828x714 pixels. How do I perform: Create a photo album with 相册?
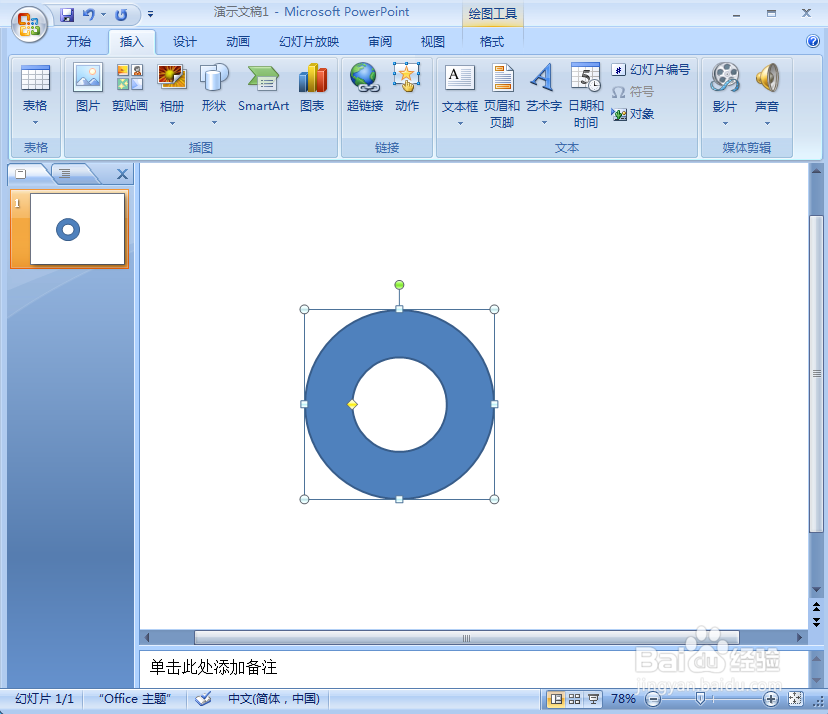[172, 88]
